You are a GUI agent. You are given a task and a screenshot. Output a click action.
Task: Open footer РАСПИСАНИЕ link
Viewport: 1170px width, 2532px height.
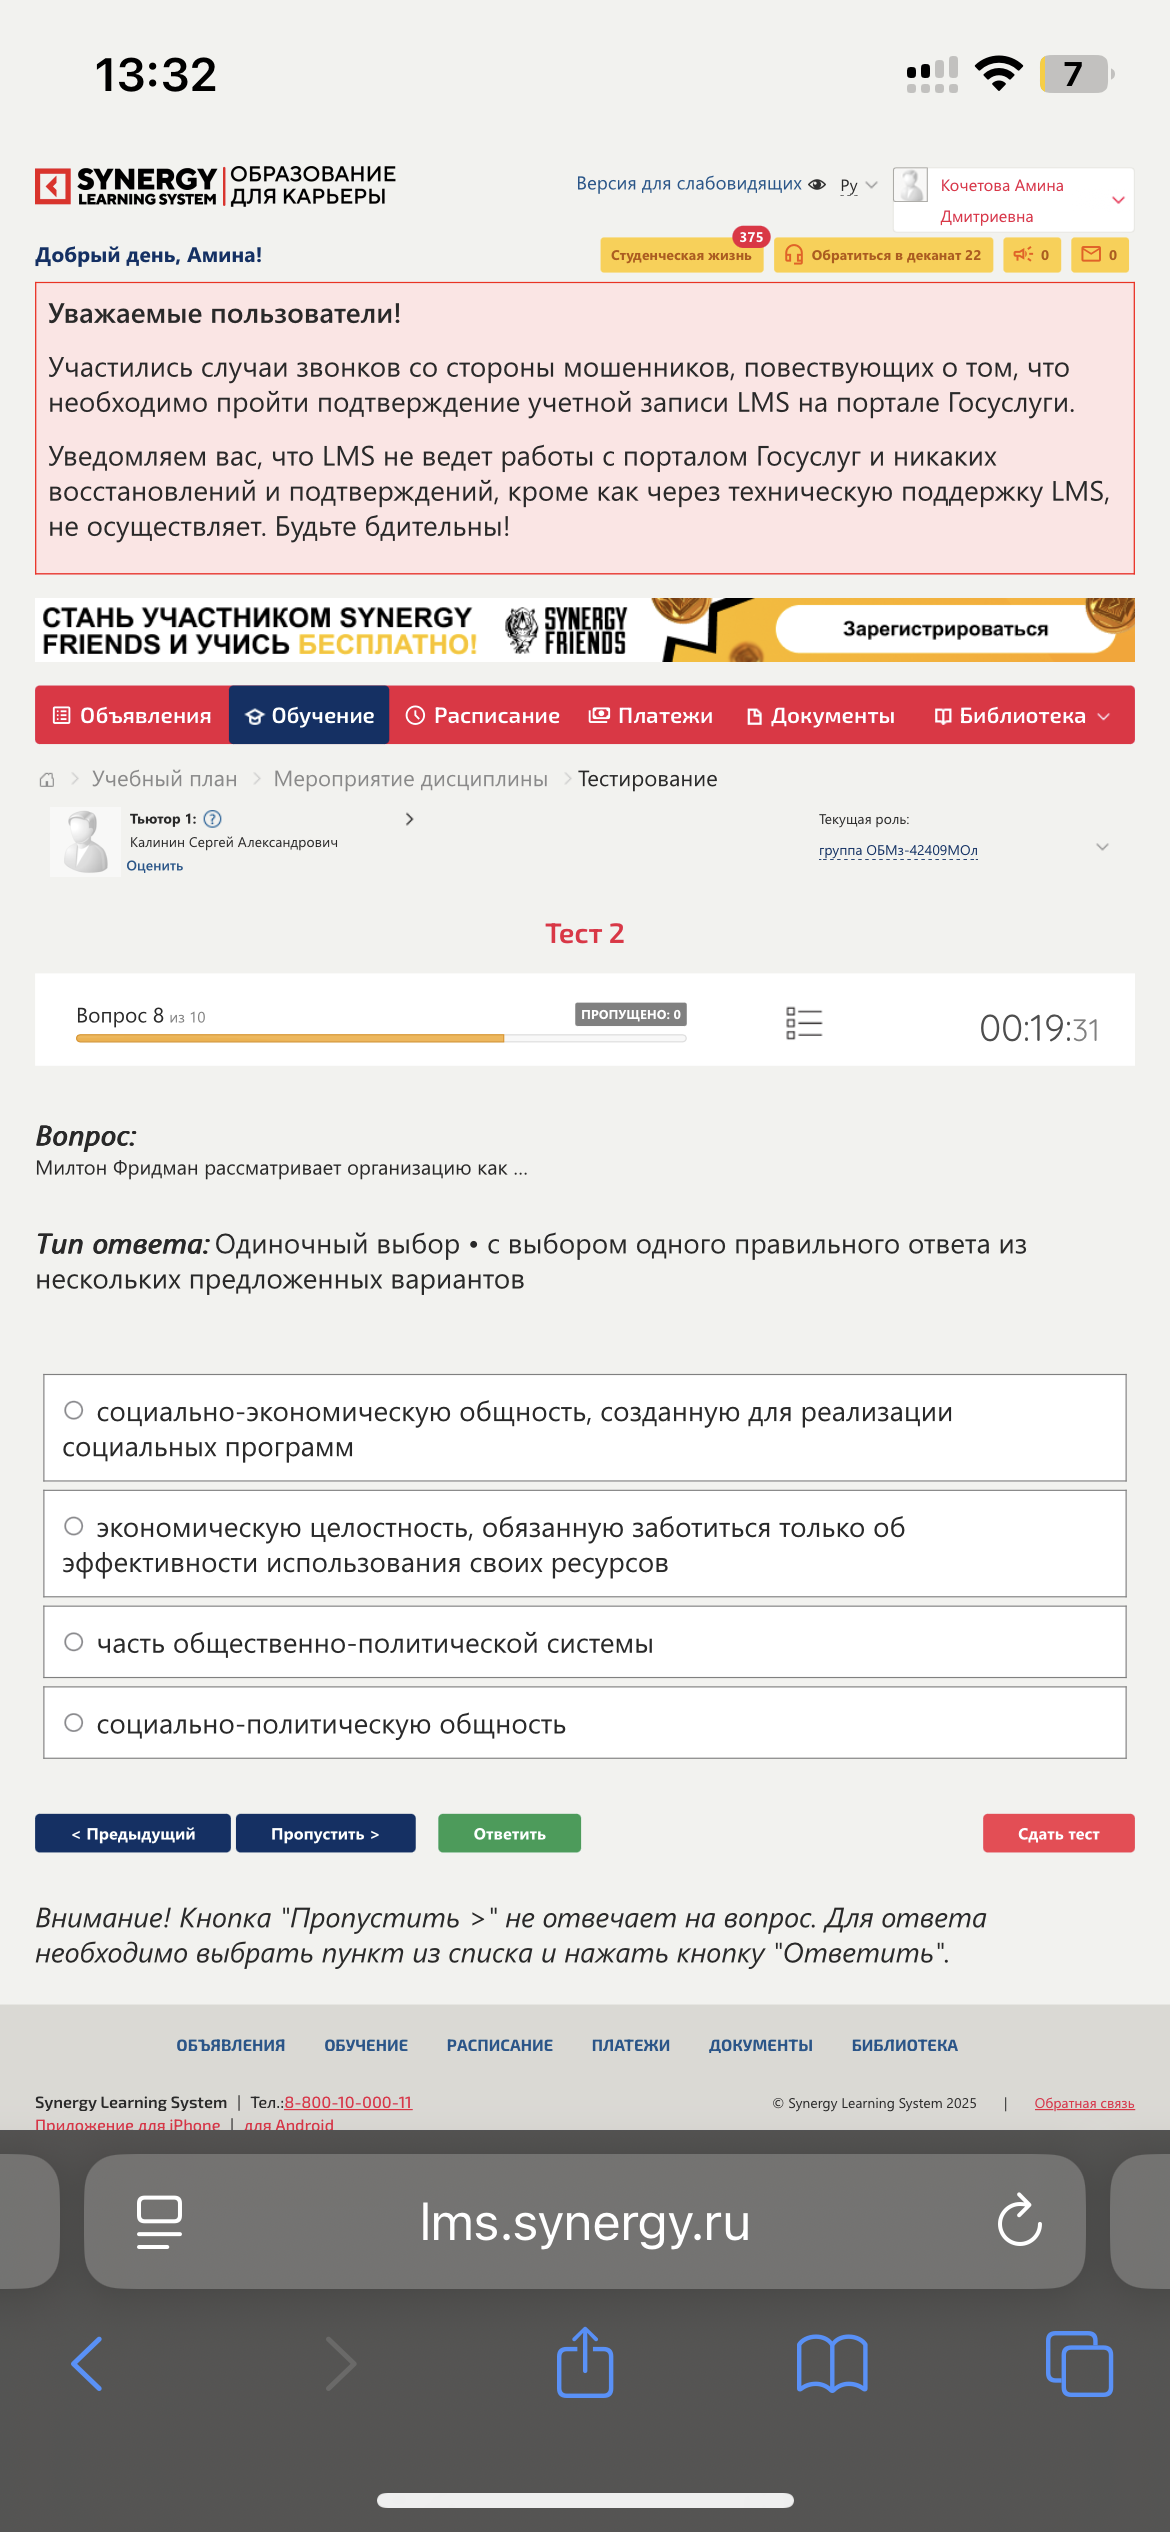click(x=500, y=2045)
